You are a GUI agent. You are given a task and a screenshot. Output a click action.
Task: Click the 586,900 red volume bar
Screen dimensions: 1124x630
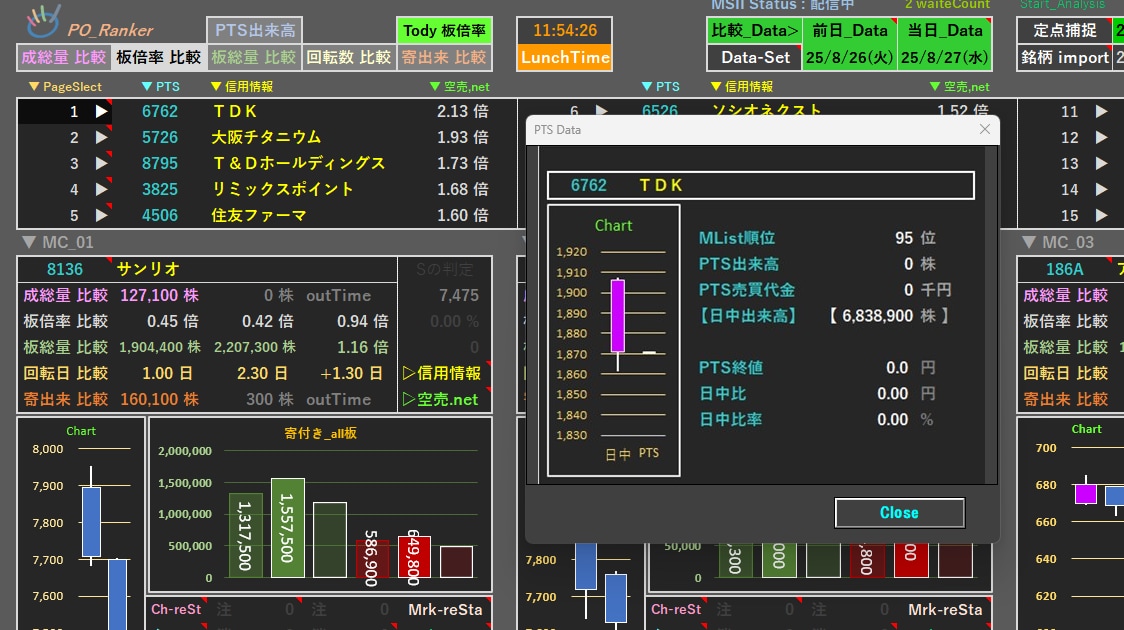click(x=372, y=558)
